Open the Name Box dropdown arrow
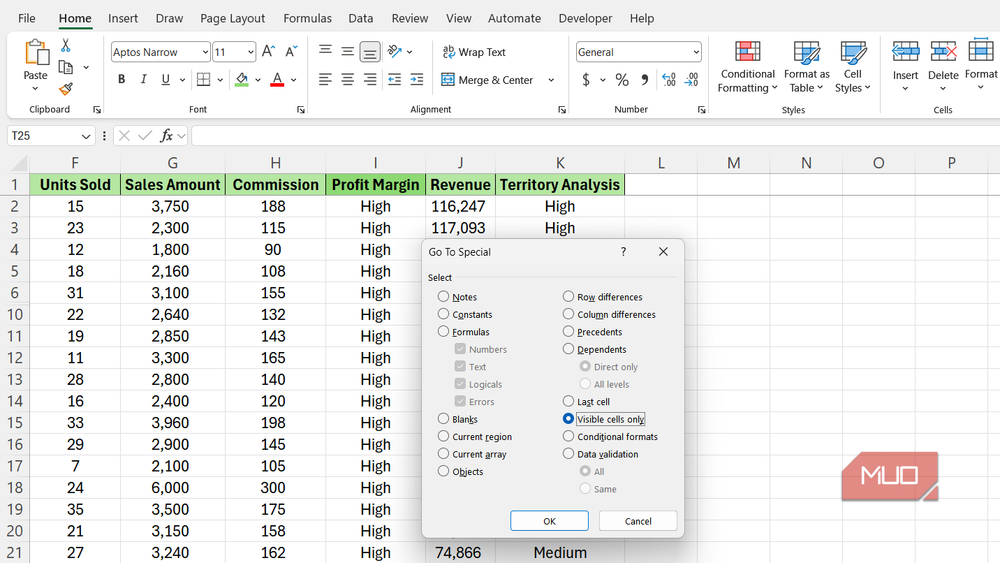Viewport: 1000px width, 563px height. (85, 136)
